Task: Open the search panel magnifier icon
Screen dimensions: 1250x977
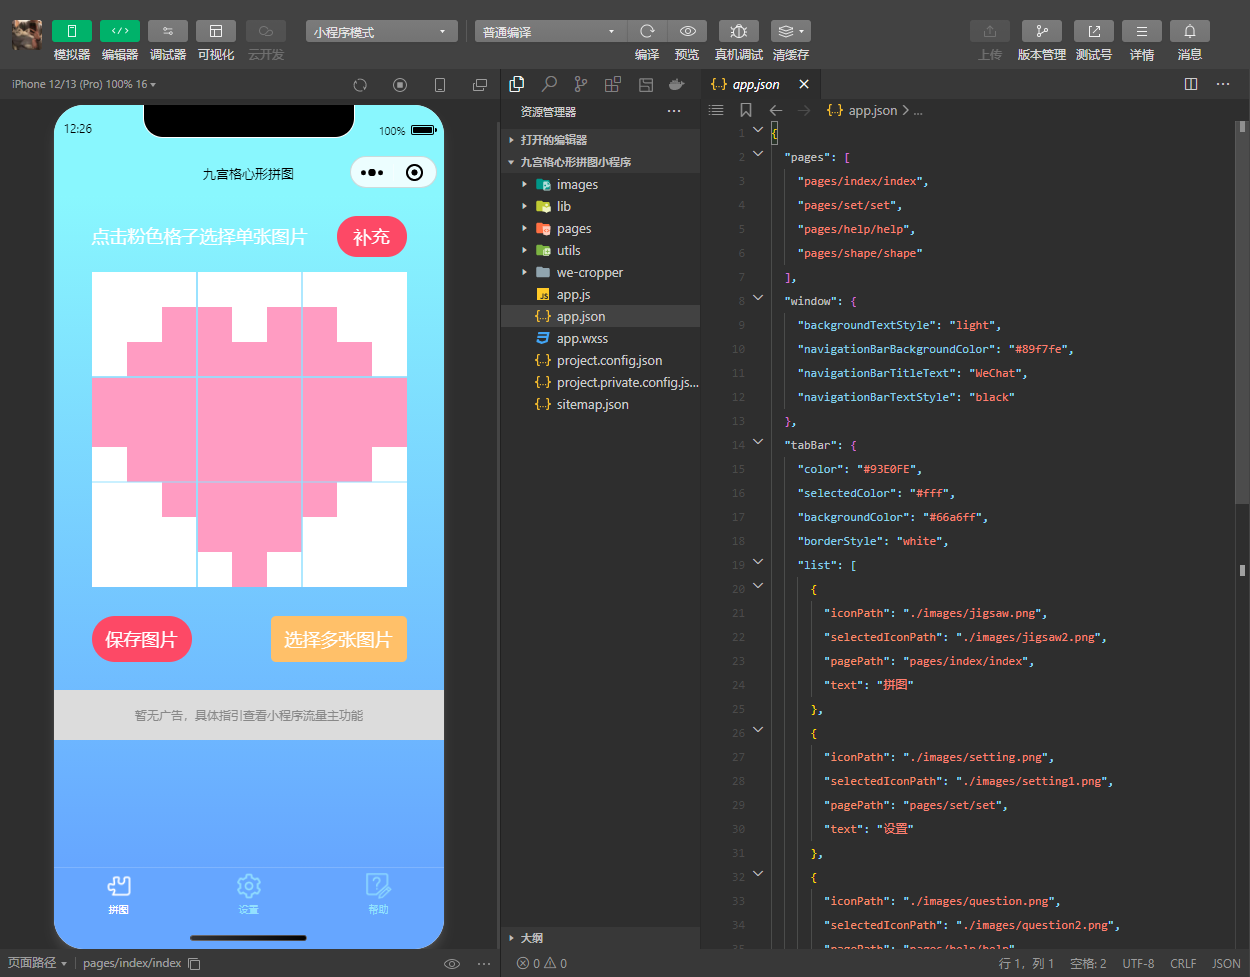Action: click(549, 84)
